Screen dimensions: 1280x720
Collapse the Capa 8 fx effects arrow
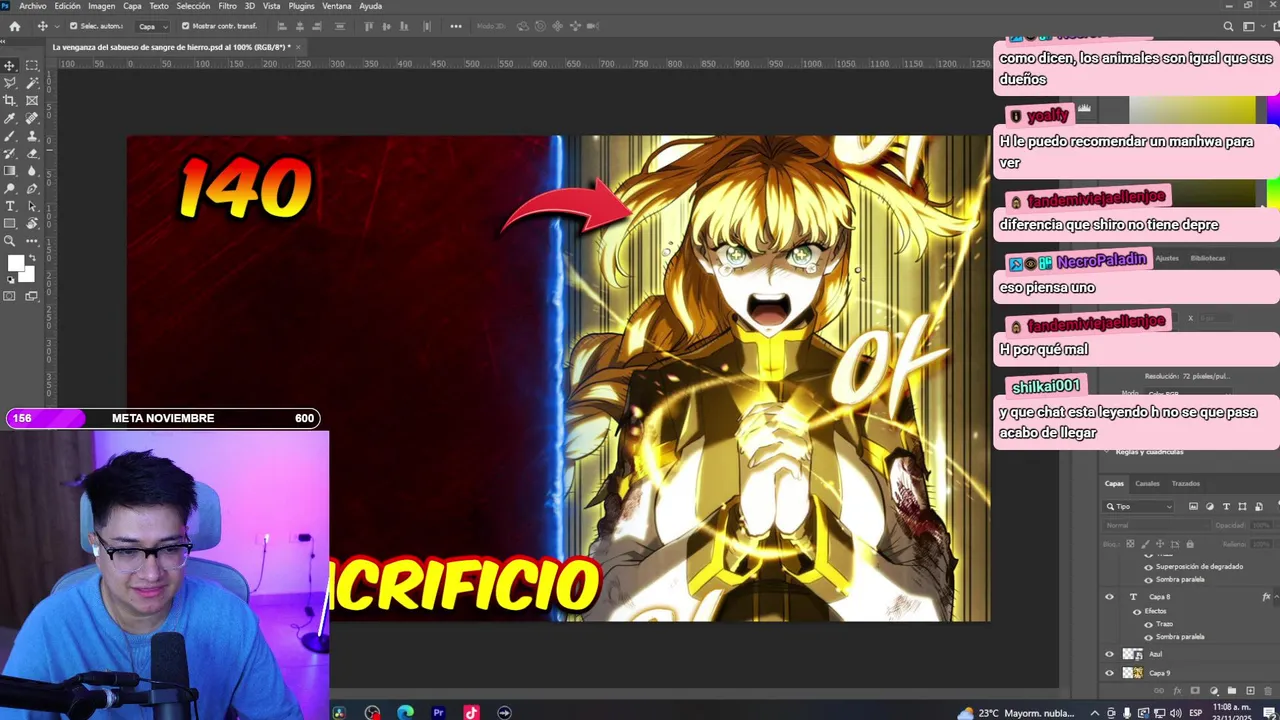[1276, 597]
